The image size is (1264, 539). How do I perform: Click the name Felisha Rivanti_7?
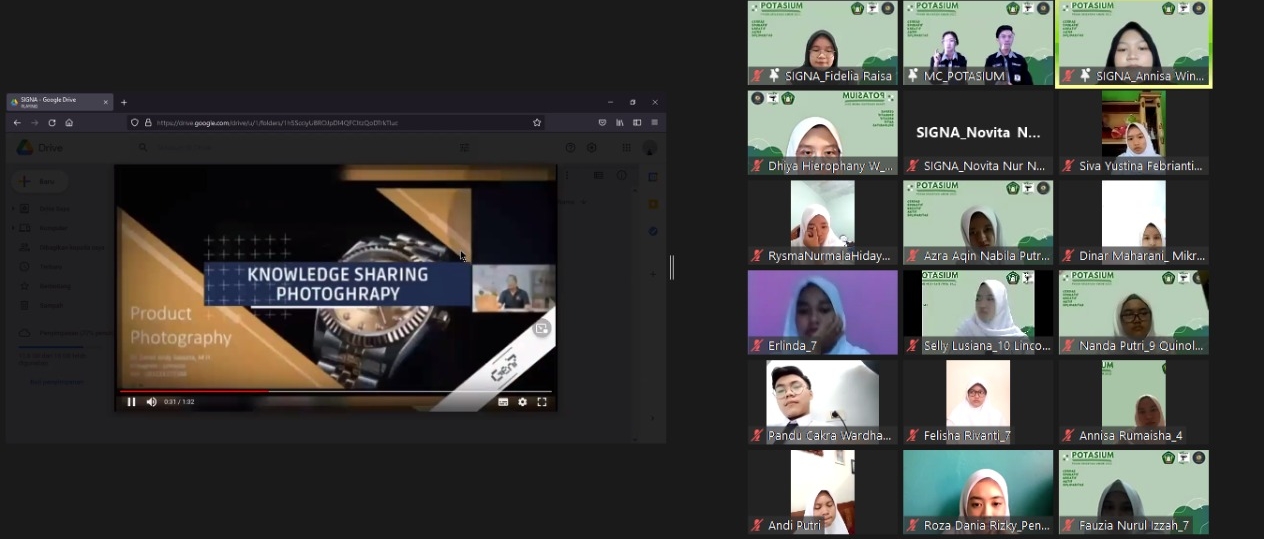click(x=967, y=436)
